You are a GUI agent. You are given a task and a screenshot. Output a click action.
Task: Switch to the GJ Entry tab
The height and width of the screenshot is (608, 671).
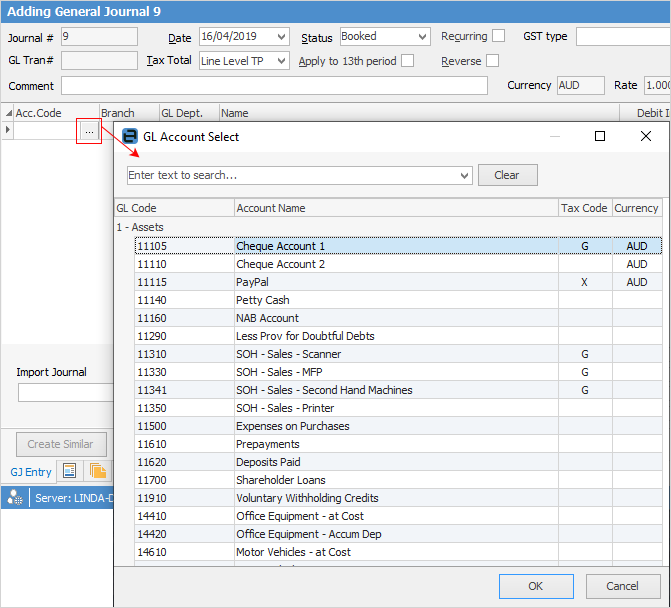pyautogui.click(x=31, y=472)
